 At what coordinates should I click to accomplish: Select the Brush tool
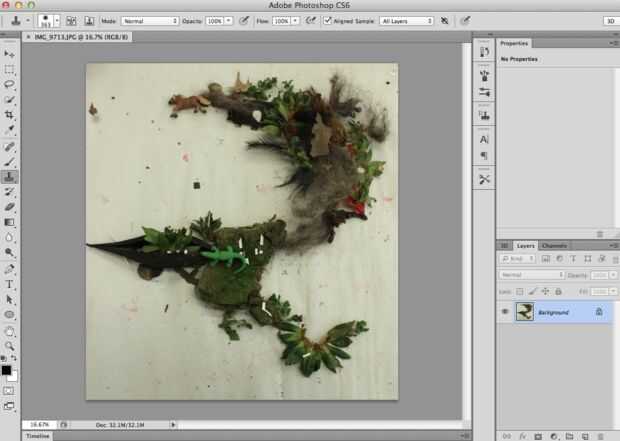tap(9, 162)
